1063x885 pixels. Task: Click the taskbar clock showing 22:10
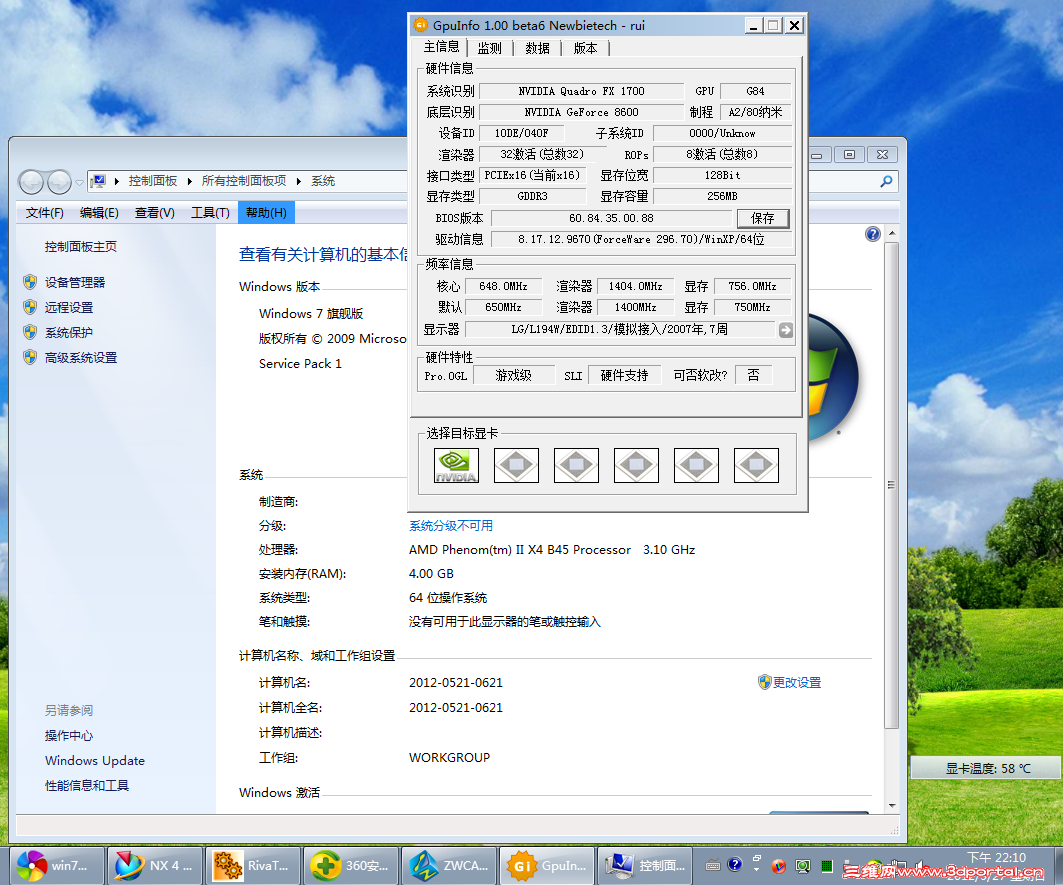click(x=996, y=858)
